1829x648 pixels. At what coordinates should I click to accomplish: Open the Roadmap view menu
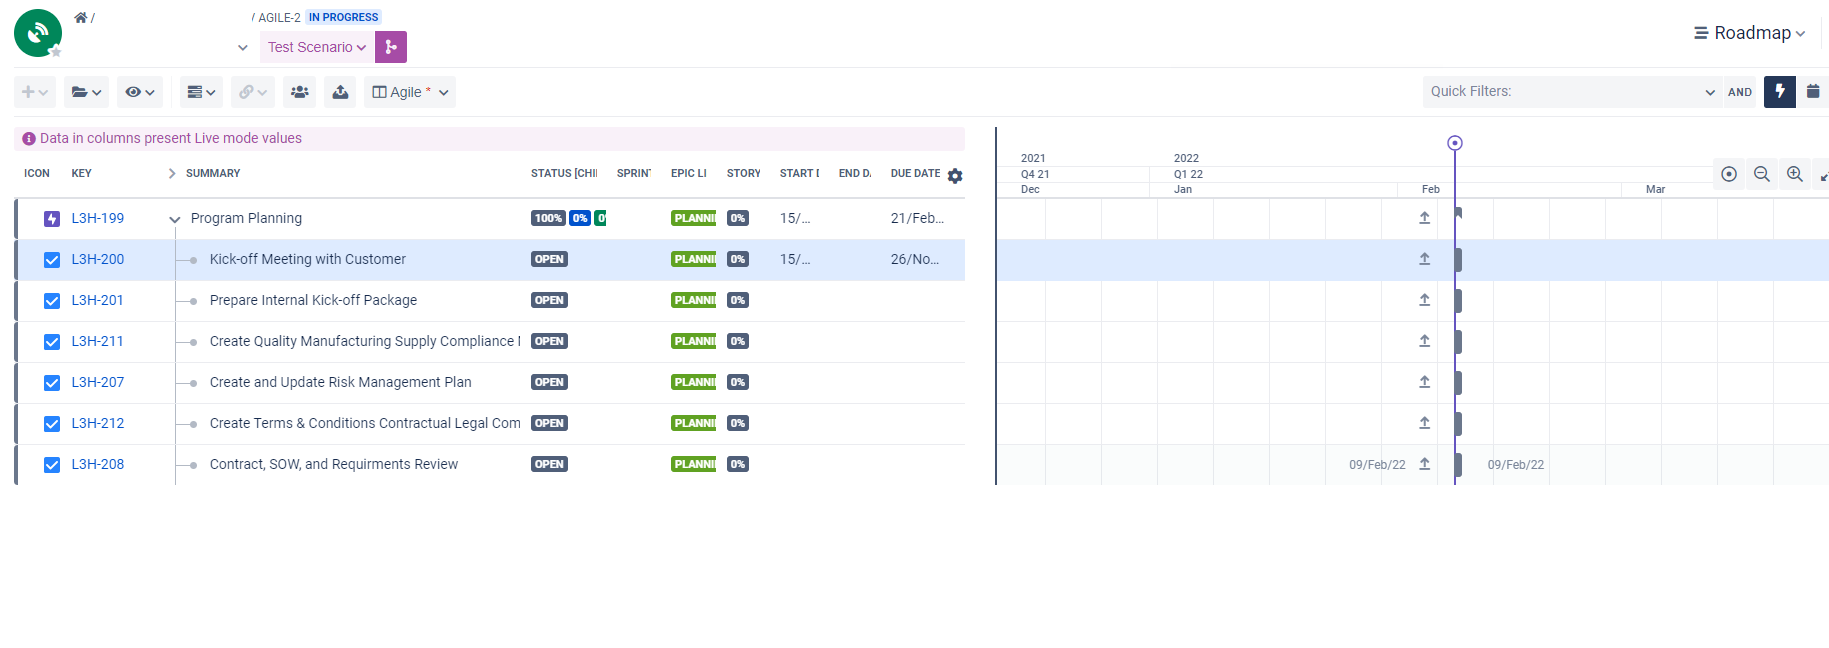pyautogui.click(x=1750, y=33)
